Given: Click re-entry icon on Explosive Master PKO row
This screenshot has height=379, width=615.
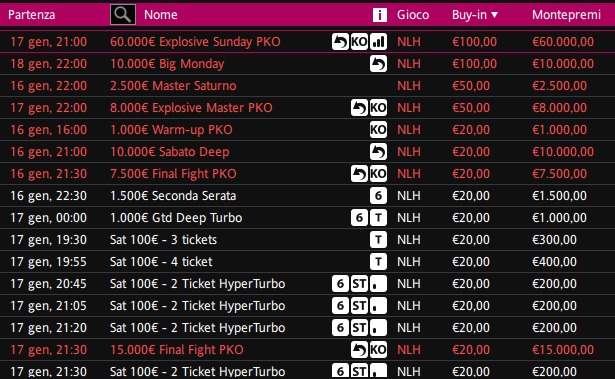Looking at the screenshot, I should pyautogui.click(x=359, y=108).
